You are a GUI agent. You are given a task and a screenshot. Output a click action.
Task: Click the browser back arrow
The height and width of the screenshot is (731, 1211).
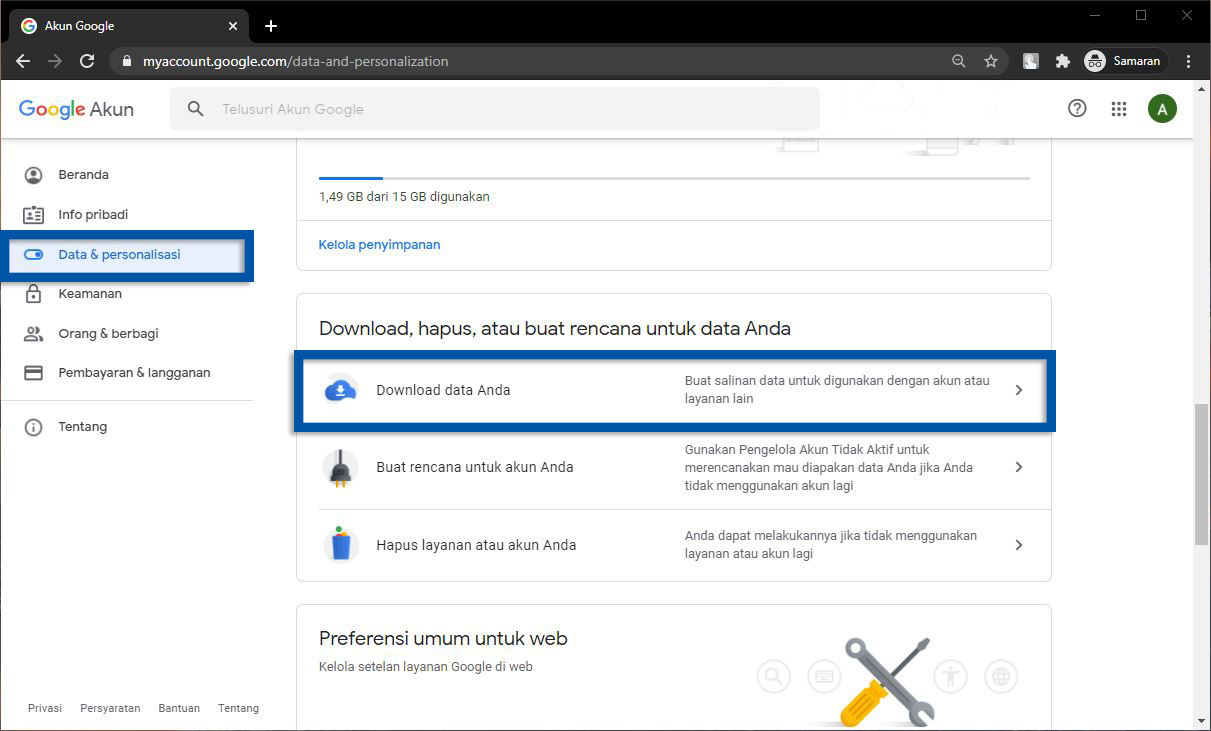23,61
